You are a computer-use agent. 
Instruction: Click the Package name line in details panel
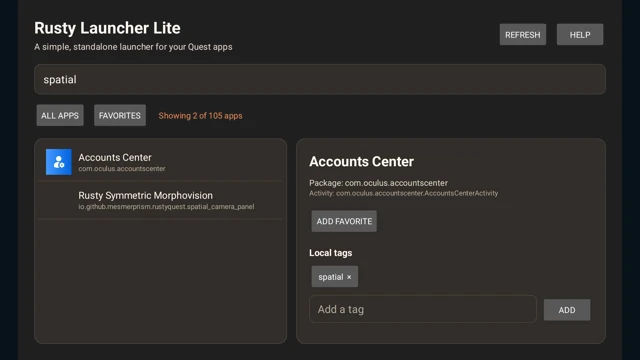[x=378, y=183]
